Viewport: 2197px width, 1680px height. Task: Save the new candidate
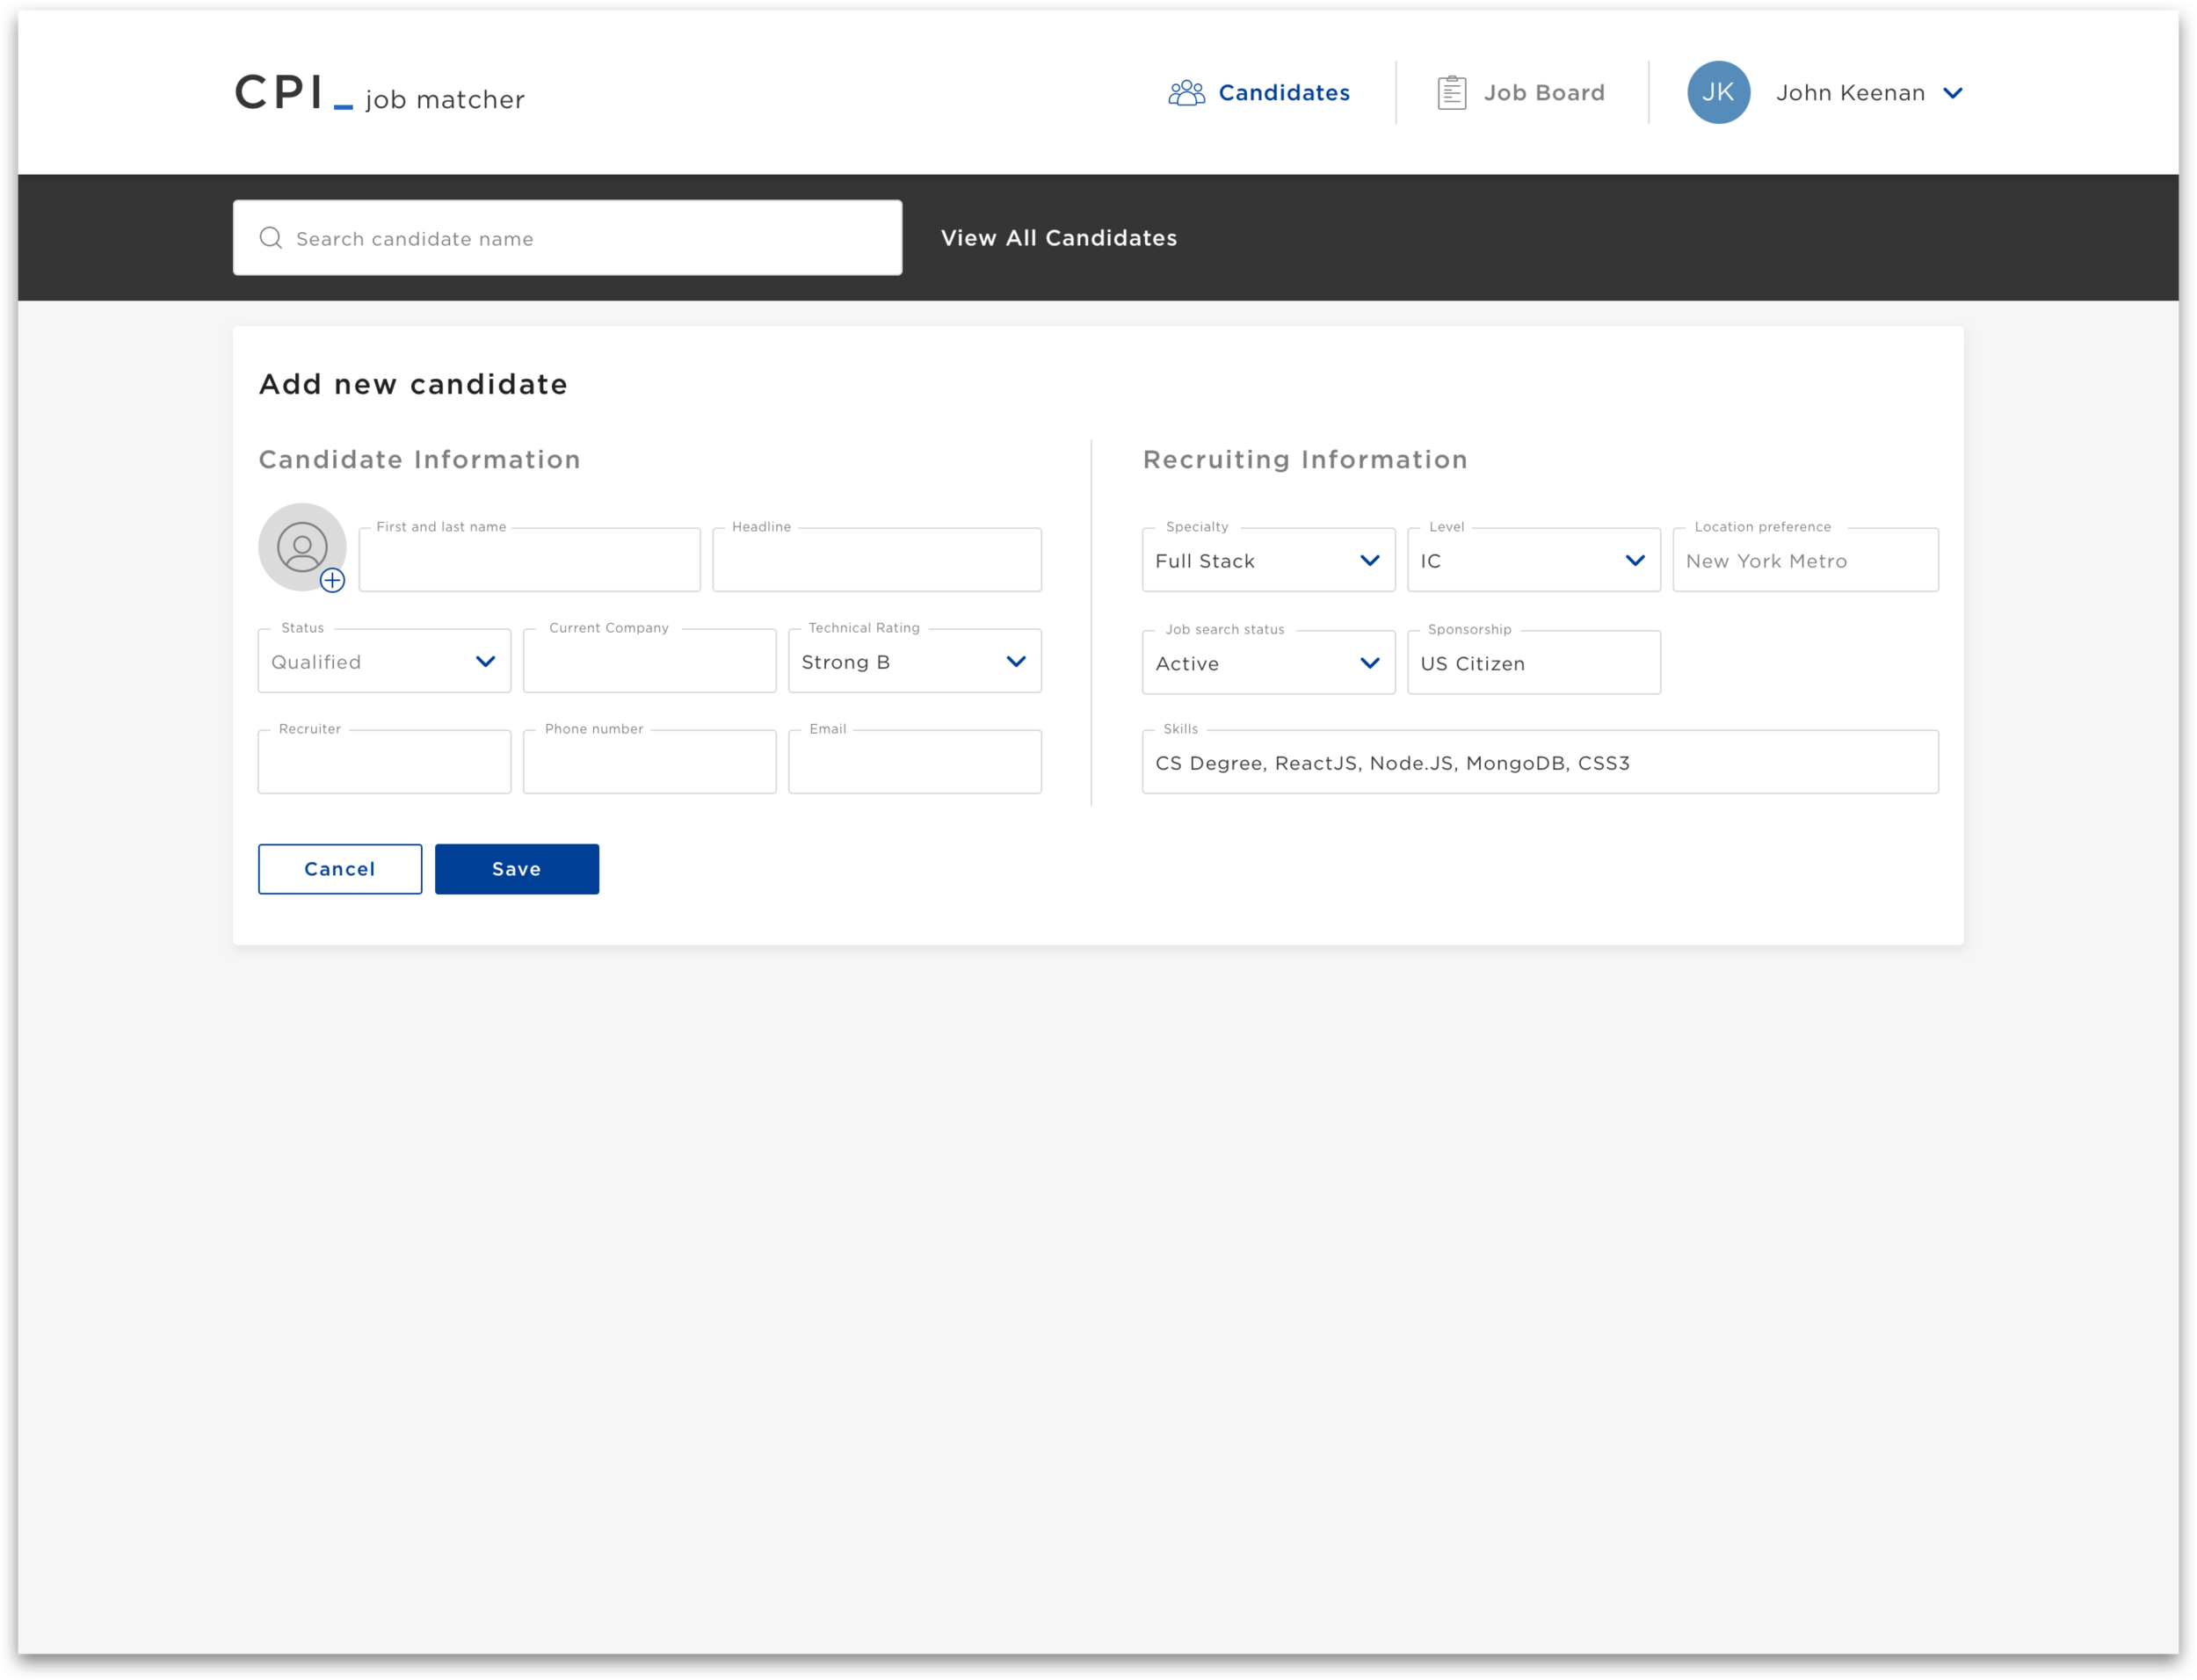(516, 868)
